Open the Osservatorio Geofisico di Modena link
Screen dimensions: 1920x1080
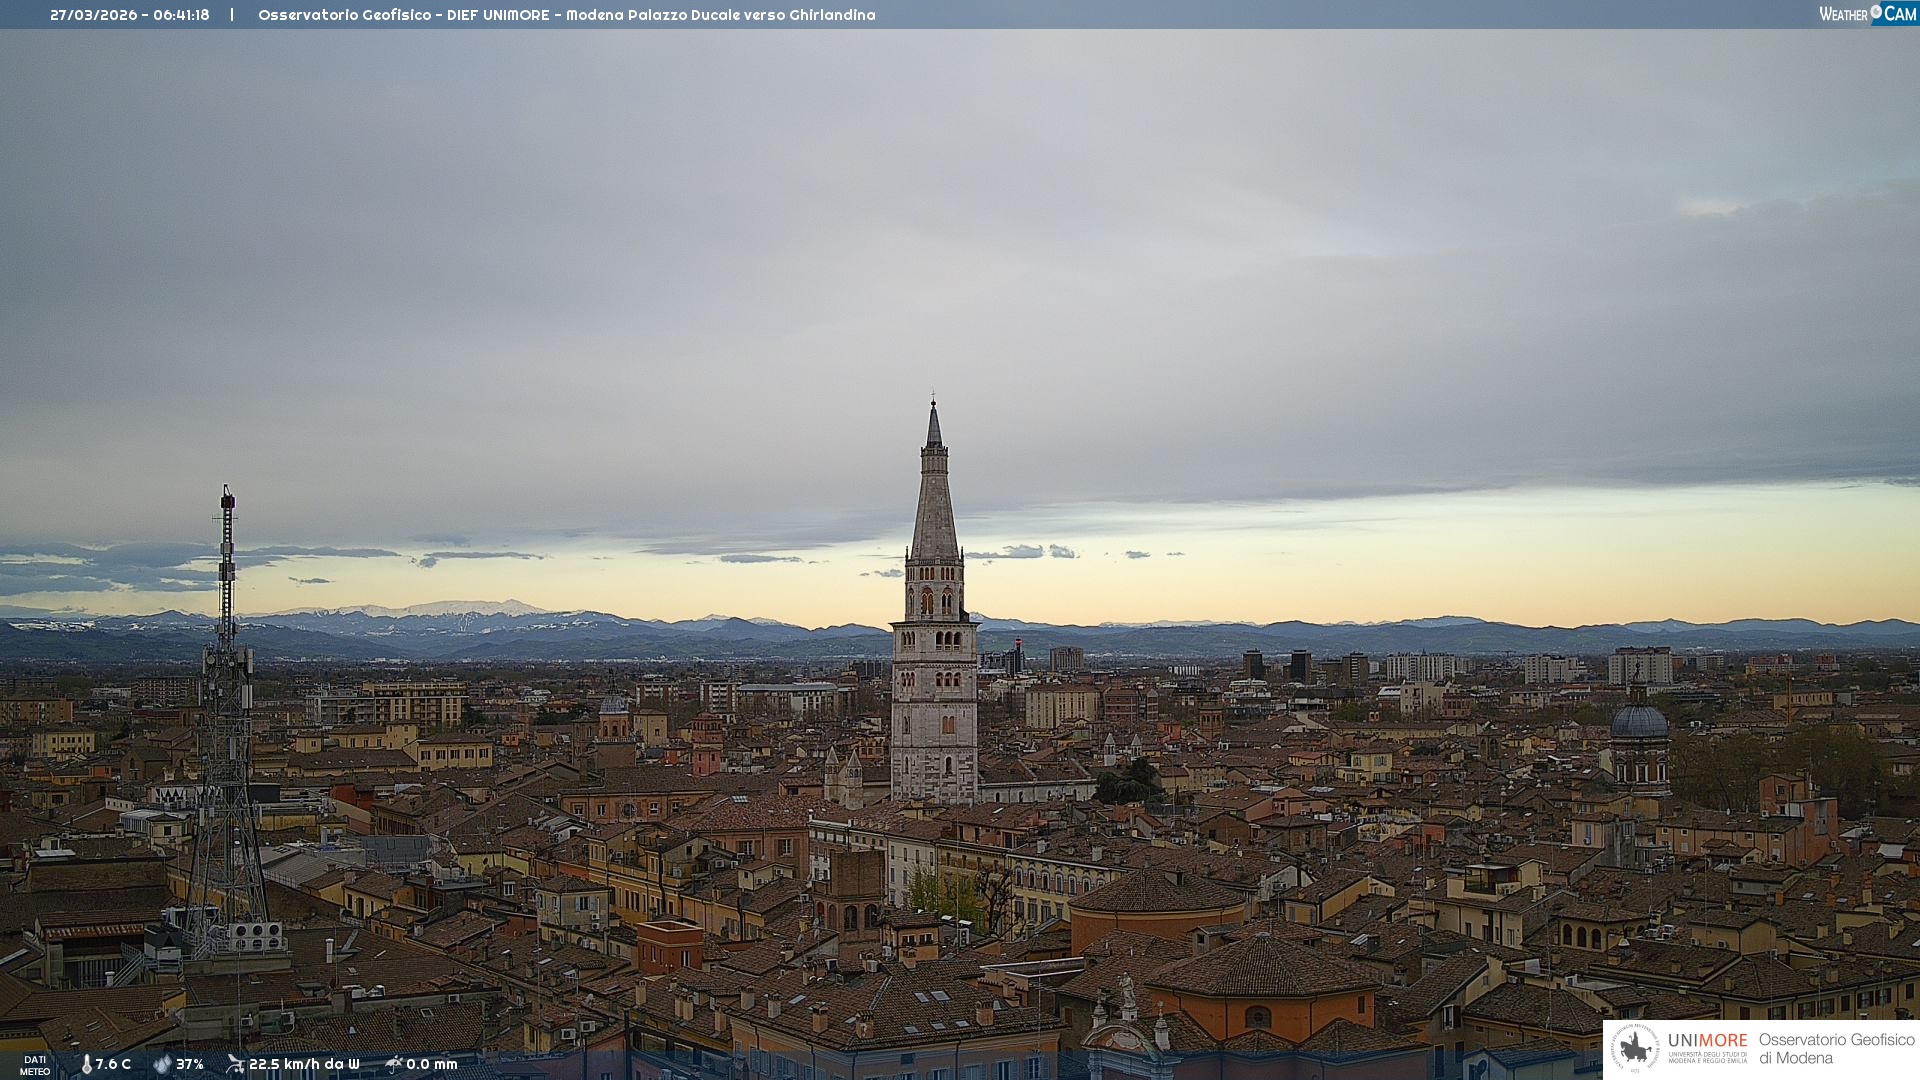click(x=1836, y=1048)
